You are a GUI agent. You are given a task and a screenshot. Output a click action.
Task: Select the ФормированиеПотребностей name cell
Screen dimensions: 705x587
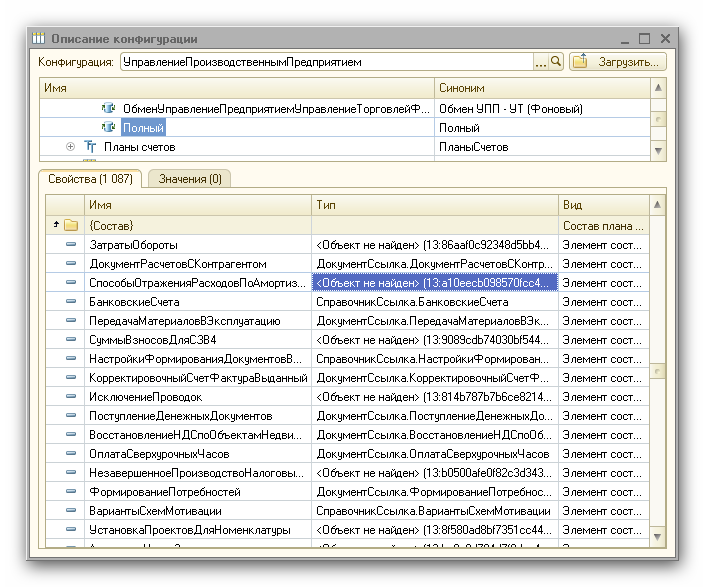pyautogui.click(x=198, y=492)
